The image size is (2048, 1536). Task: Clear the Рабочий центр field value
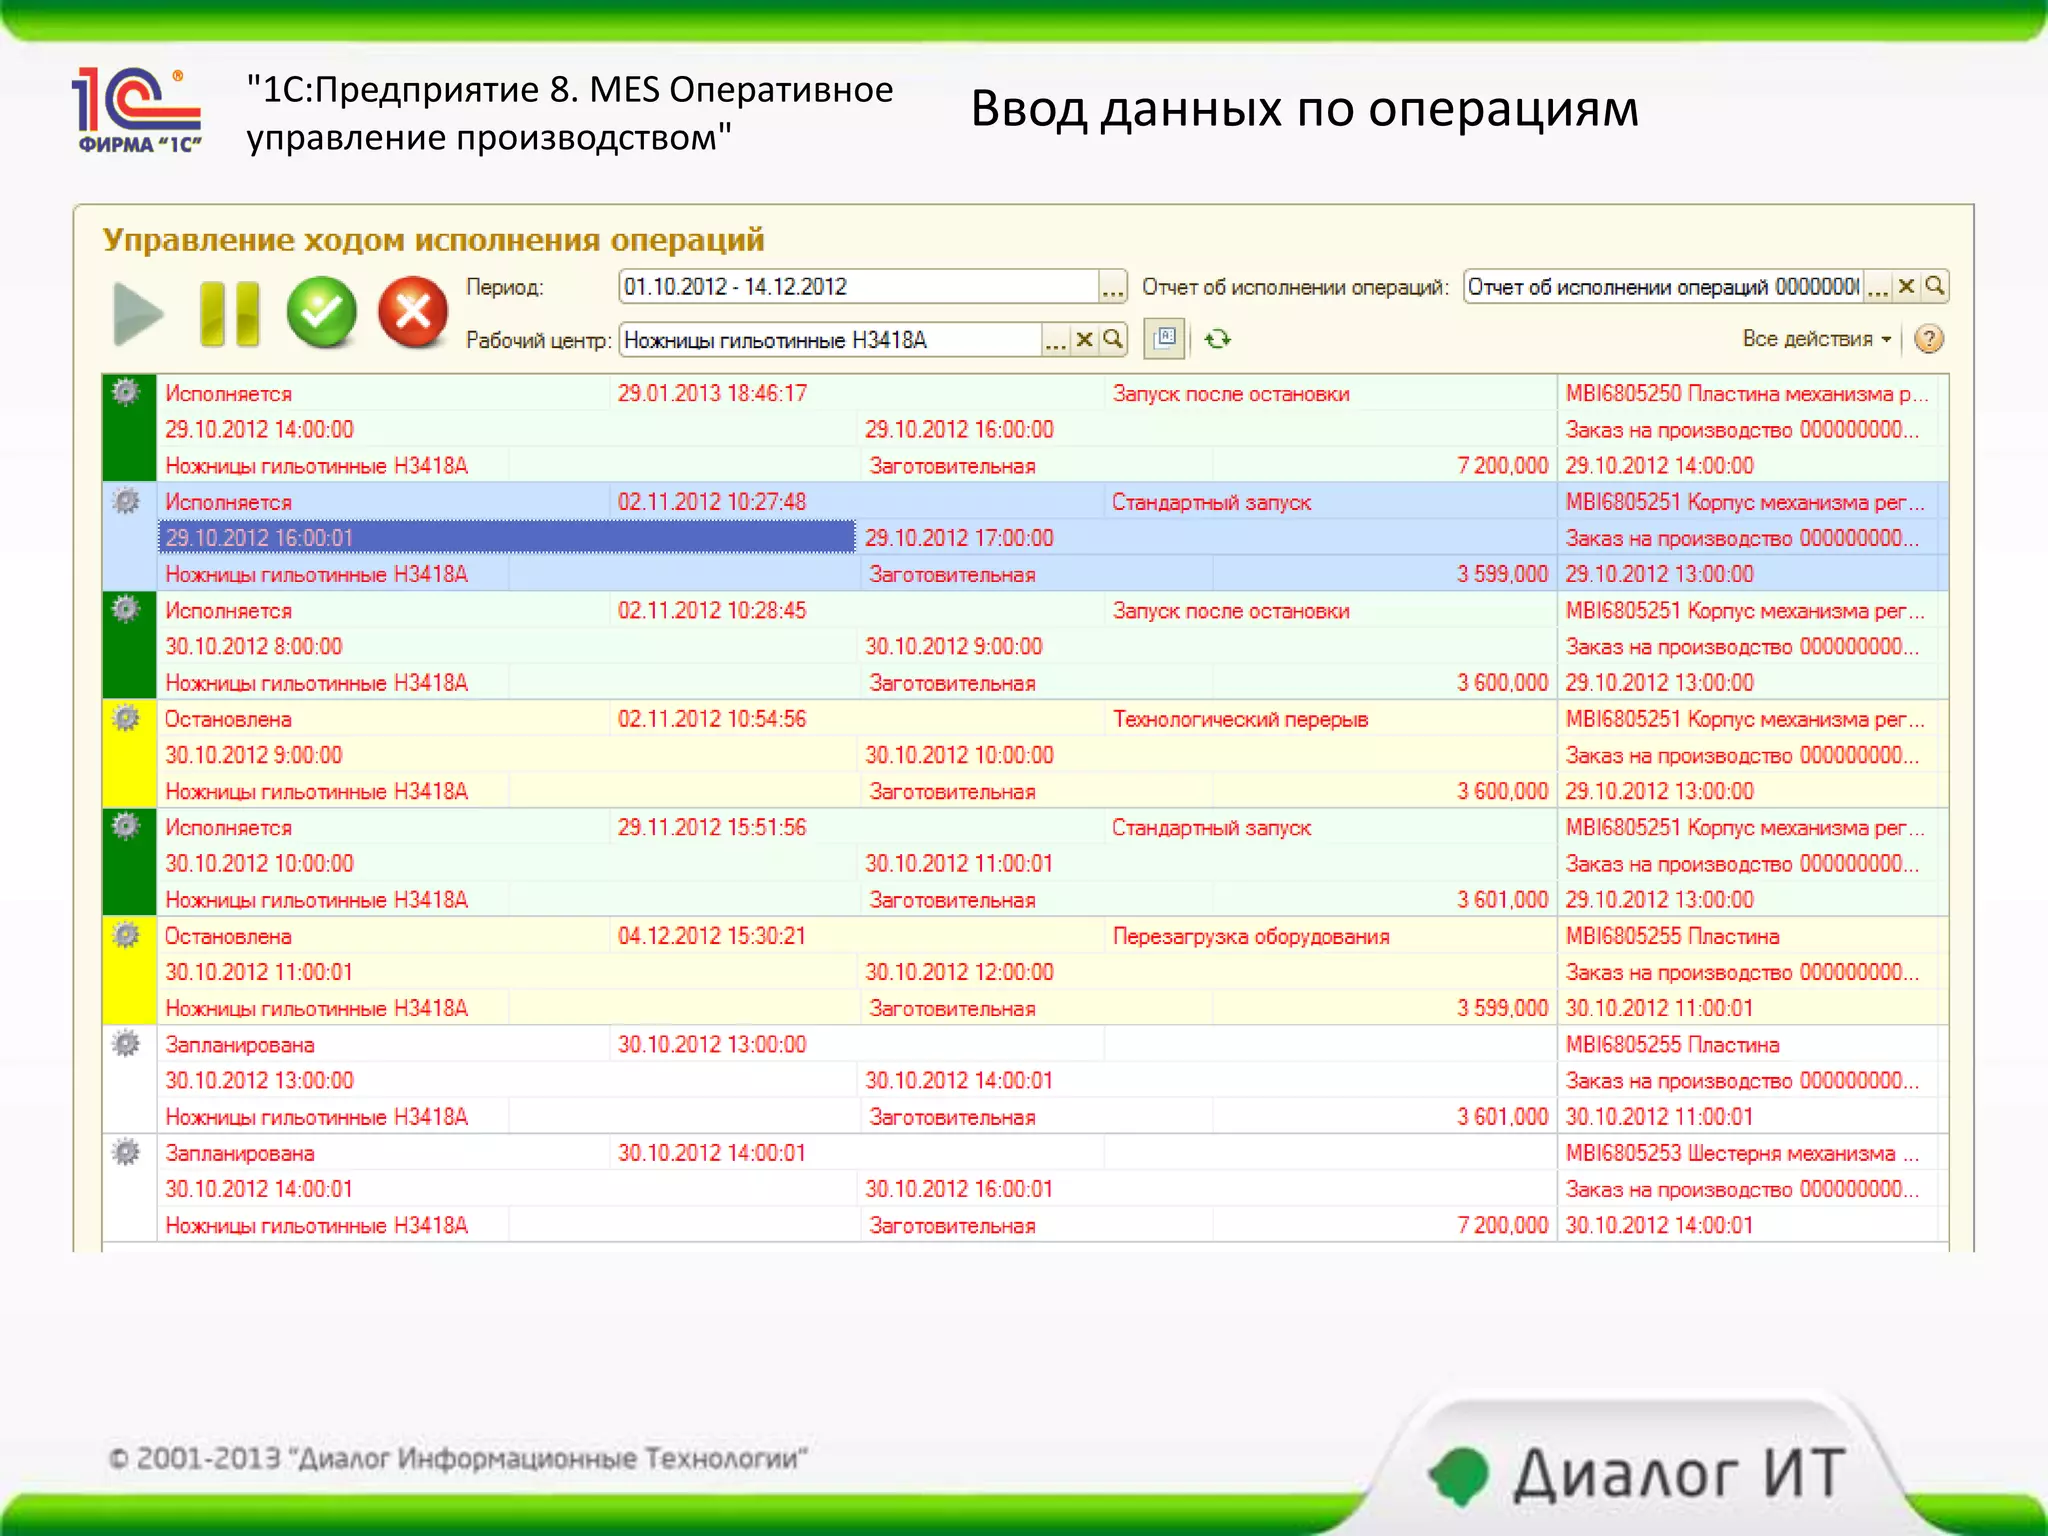pyautogui.click(x=1084, y=340)
